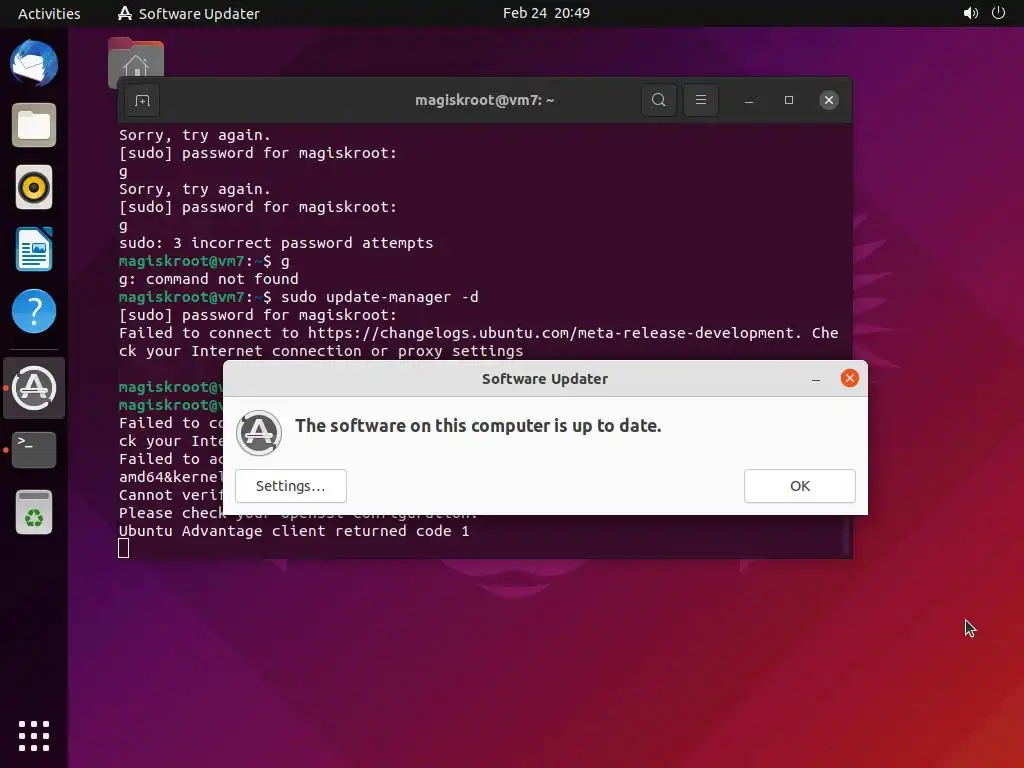Viewport: 1024px width, 768px height.
Task: Click the 'g: command not found' line
Action: 208,279
